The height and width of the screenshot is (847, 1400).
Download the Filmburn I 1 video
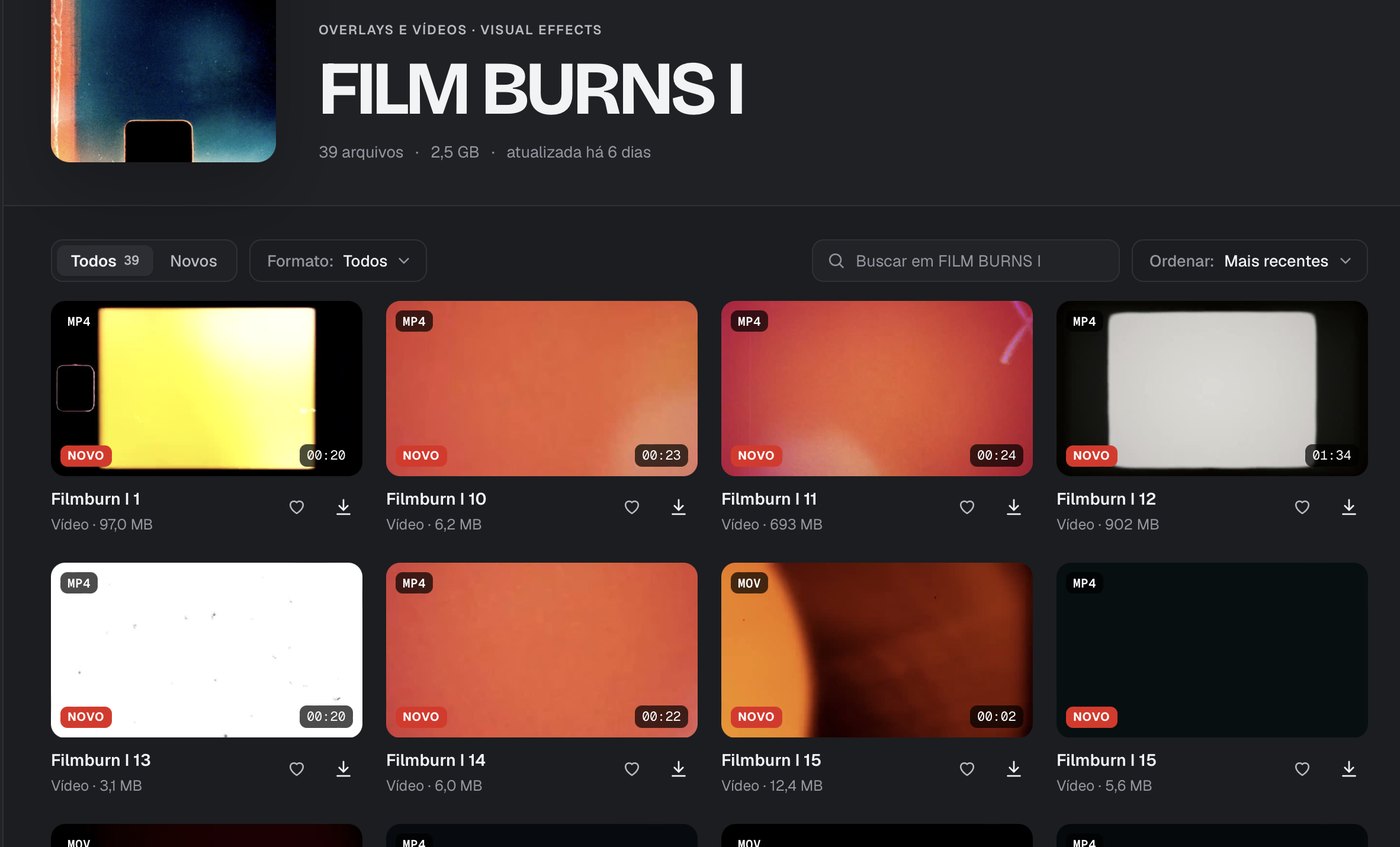[343, 507]
